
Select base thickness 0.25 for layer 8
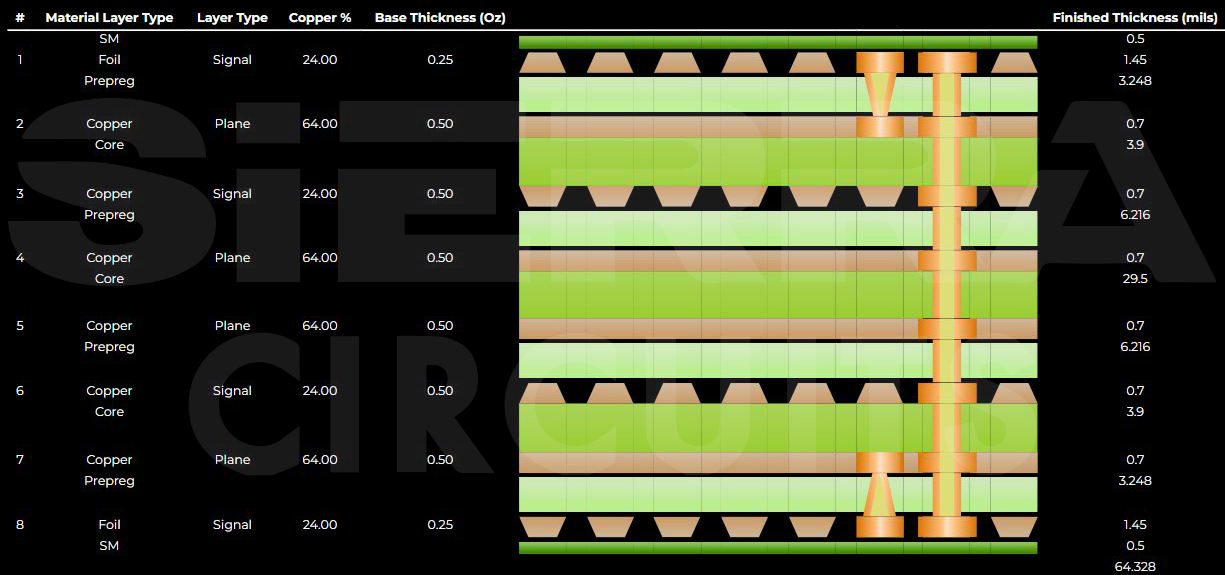(x=440, y=525)
